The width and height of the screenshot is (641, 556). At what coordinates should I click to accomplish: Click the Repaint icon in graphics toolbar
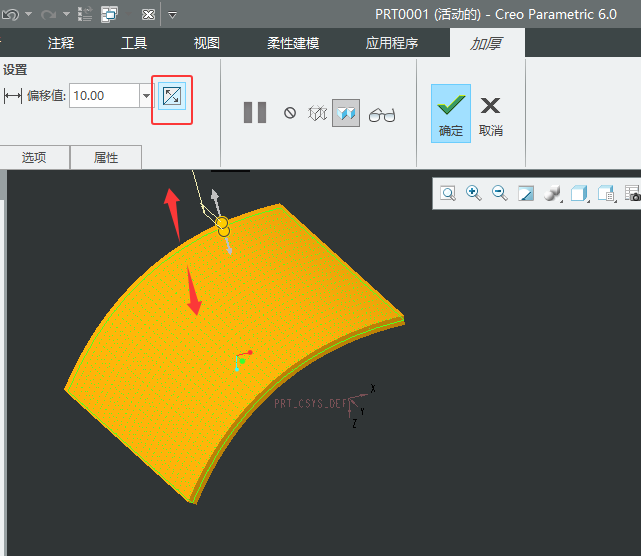(x=526, y=193)
